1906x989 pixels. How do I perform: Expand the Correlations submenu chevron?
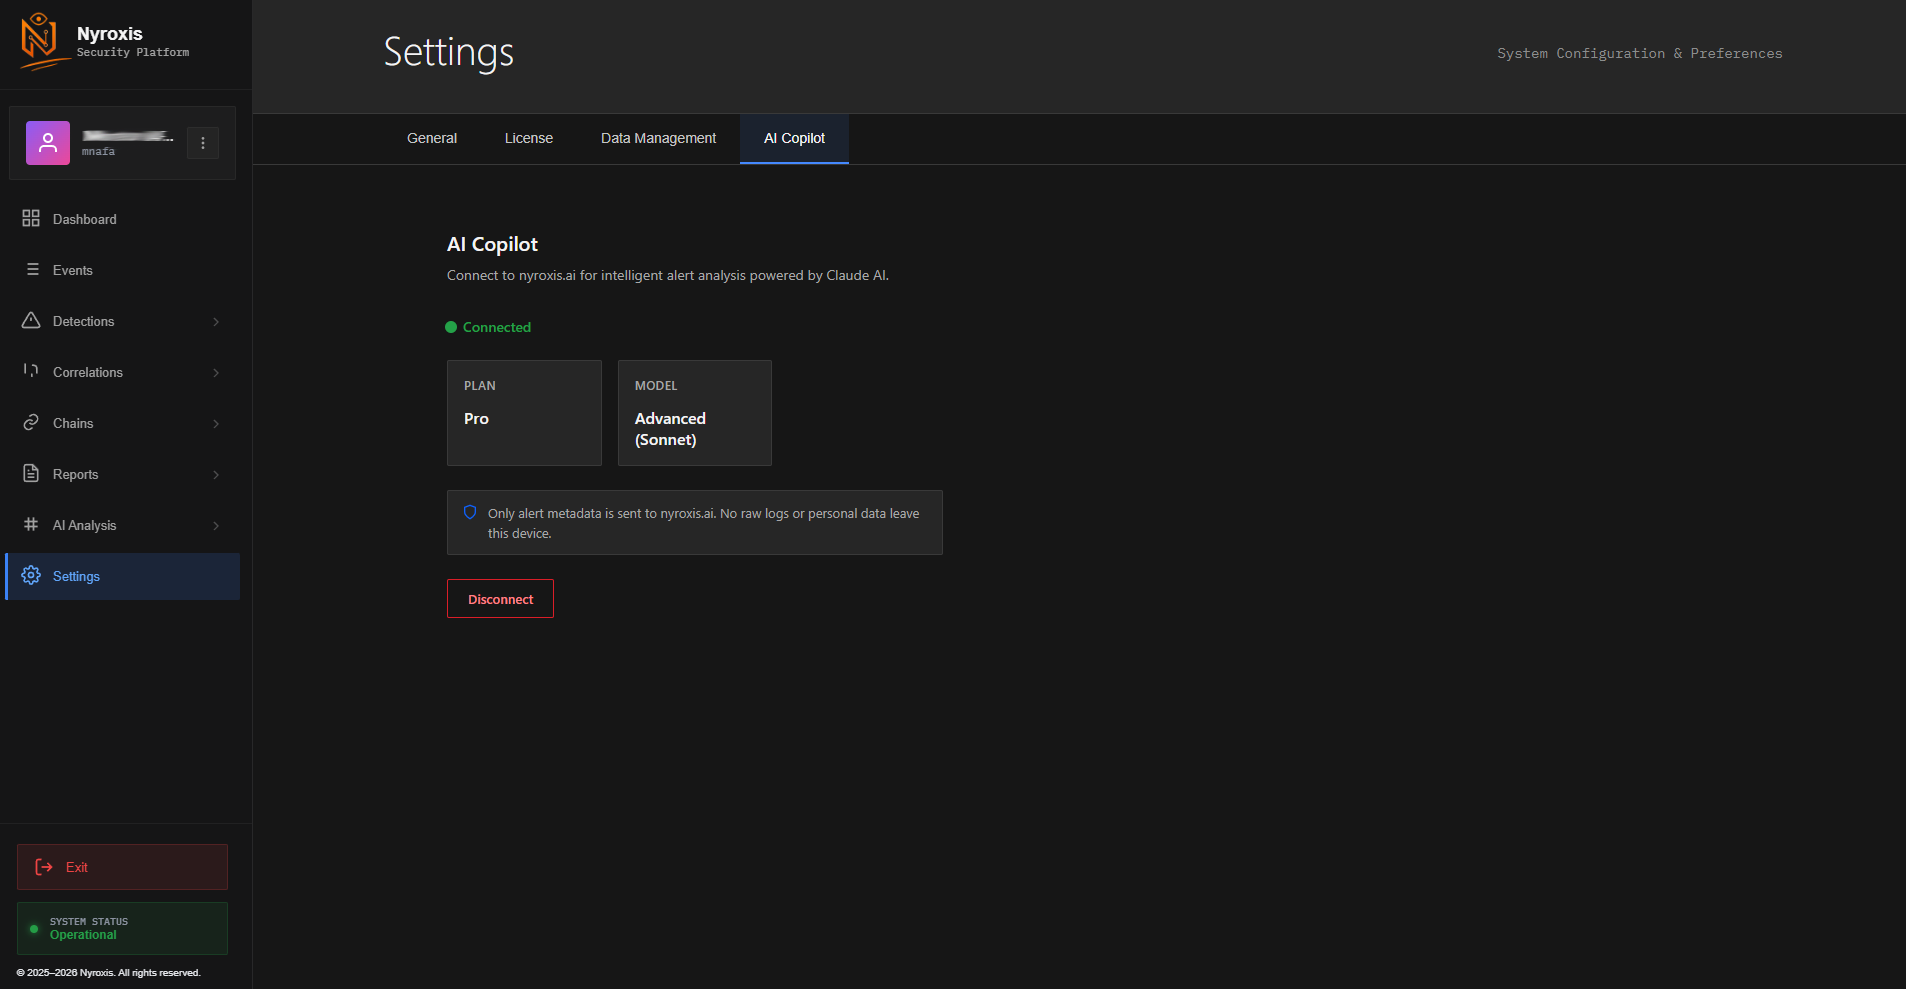[x=216, y=373]
